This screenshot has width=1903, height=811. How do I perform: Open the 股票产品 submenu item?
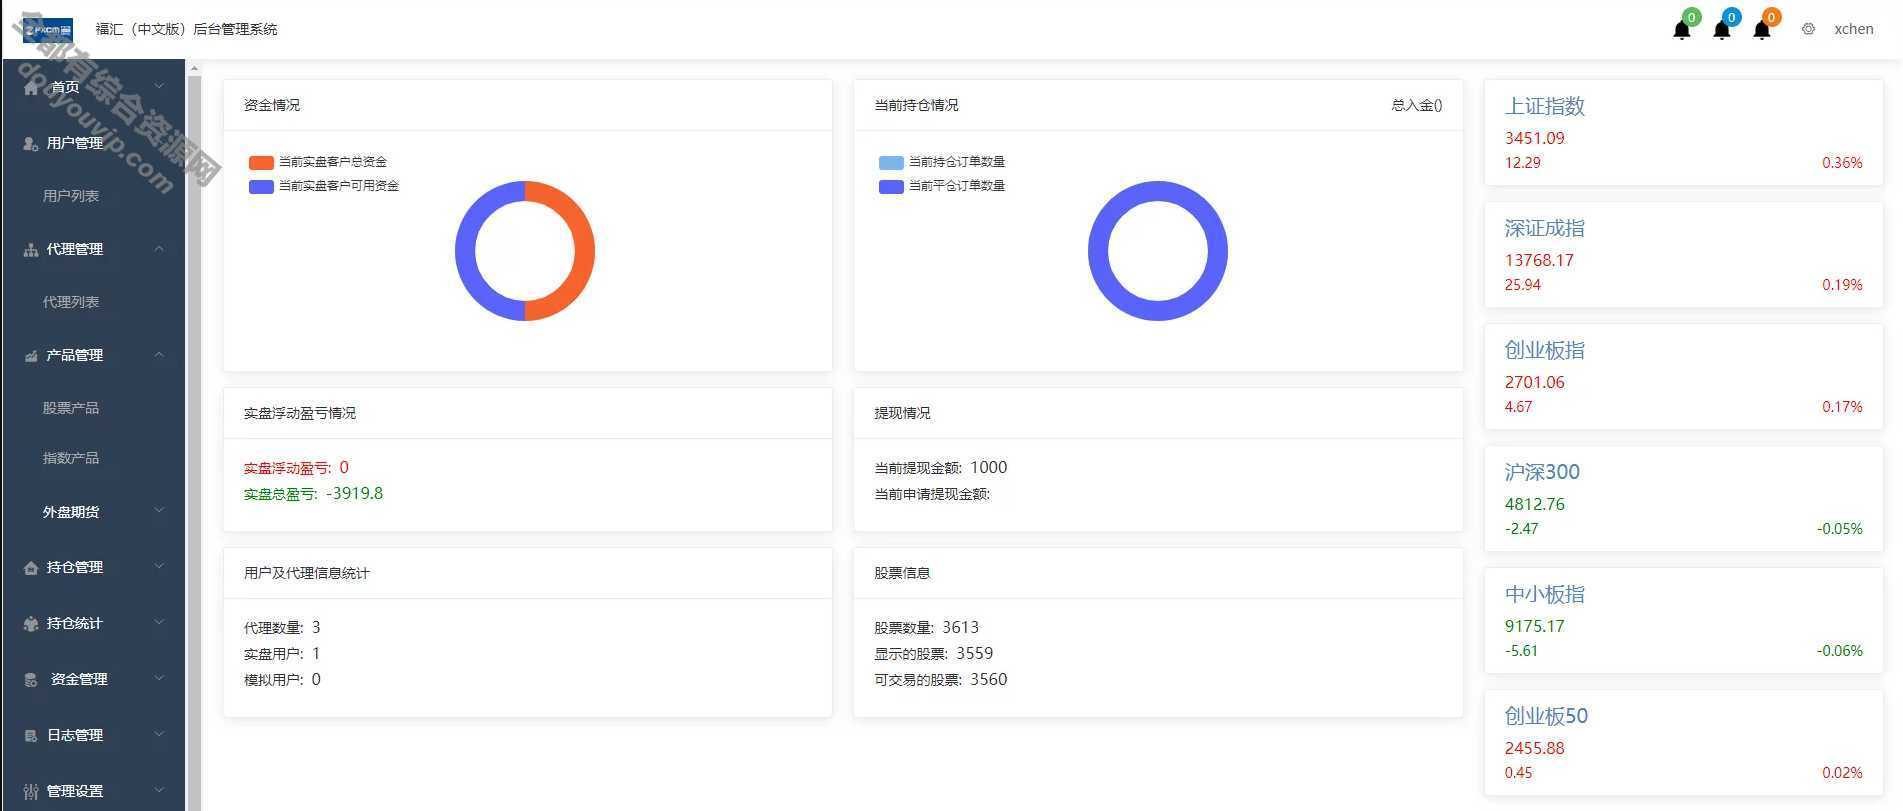[x=71, y=408]
